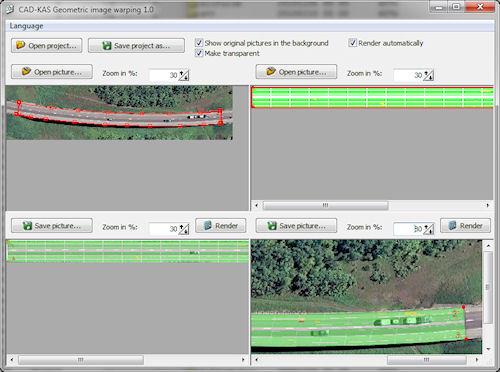
Task: Click horizontal scrollbar of top-right picture pane
Action: (x=372, y=205)
